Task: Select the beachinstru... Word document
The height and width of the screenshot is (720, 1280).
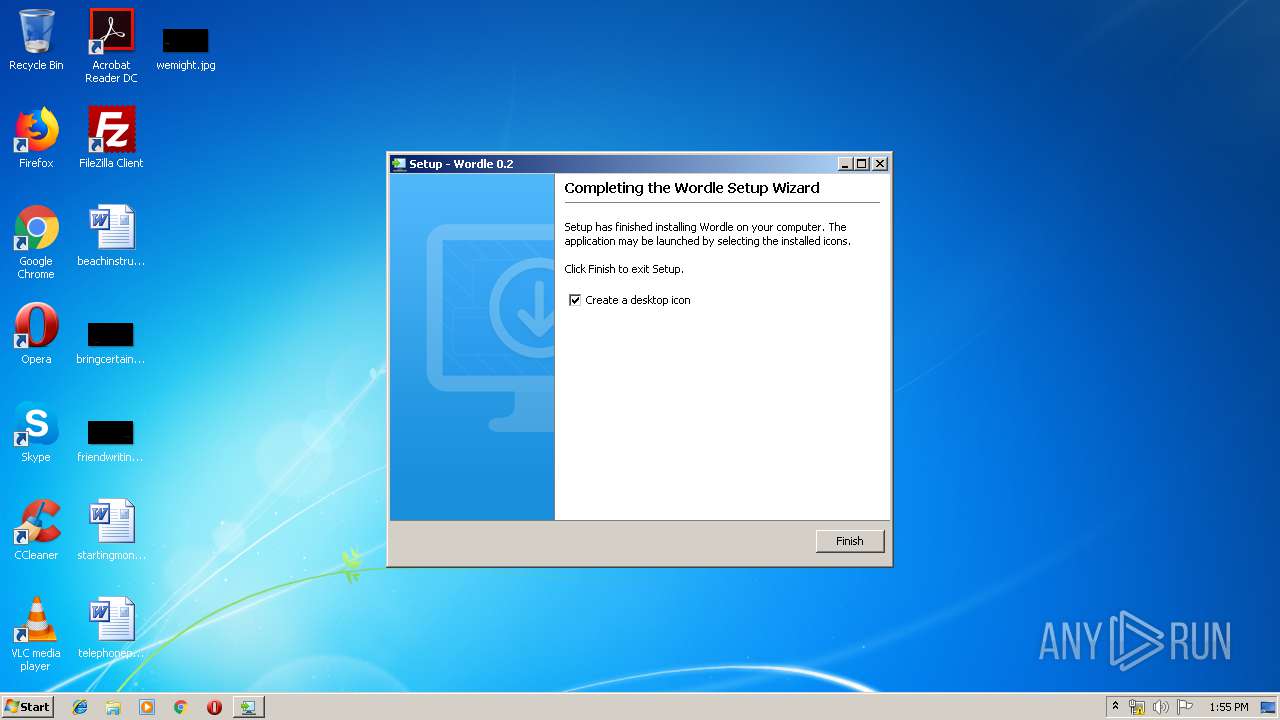Action: point(111,236)
